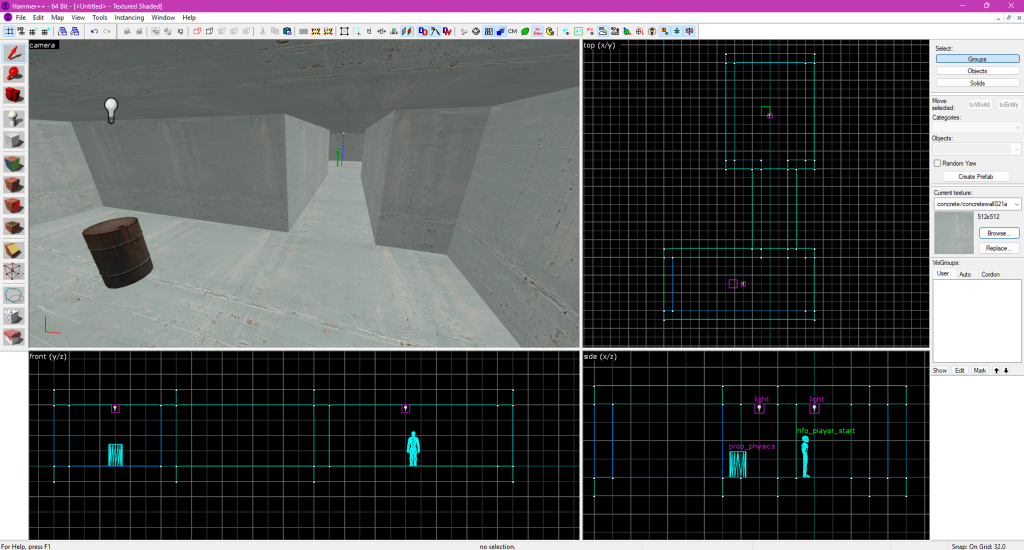The image size is (1024, 550).
Task: Switch to the Cordon VisGroups tab
Action: [990, 274]
